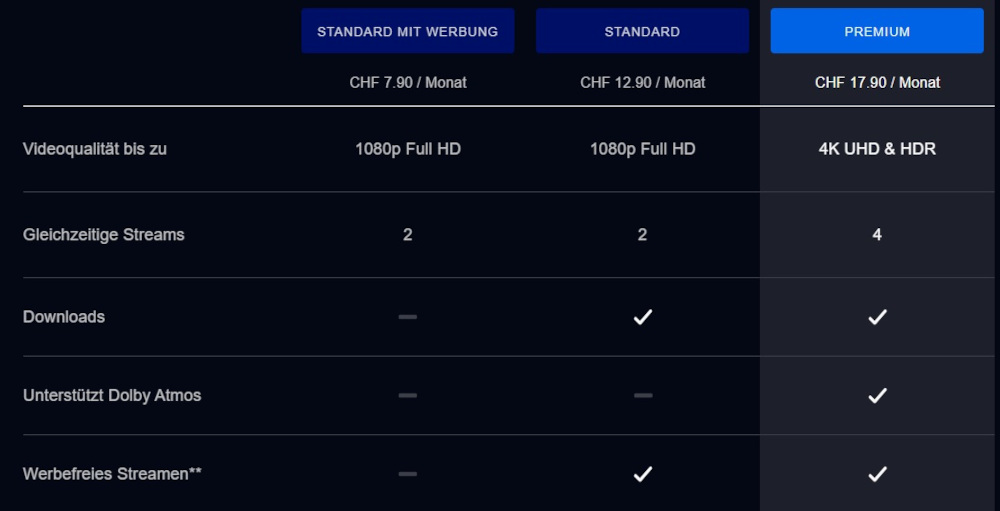Click the CHF 7.90 / Monat price
This screenshot has height=511, width=1000.
click(x=408, y=82)
